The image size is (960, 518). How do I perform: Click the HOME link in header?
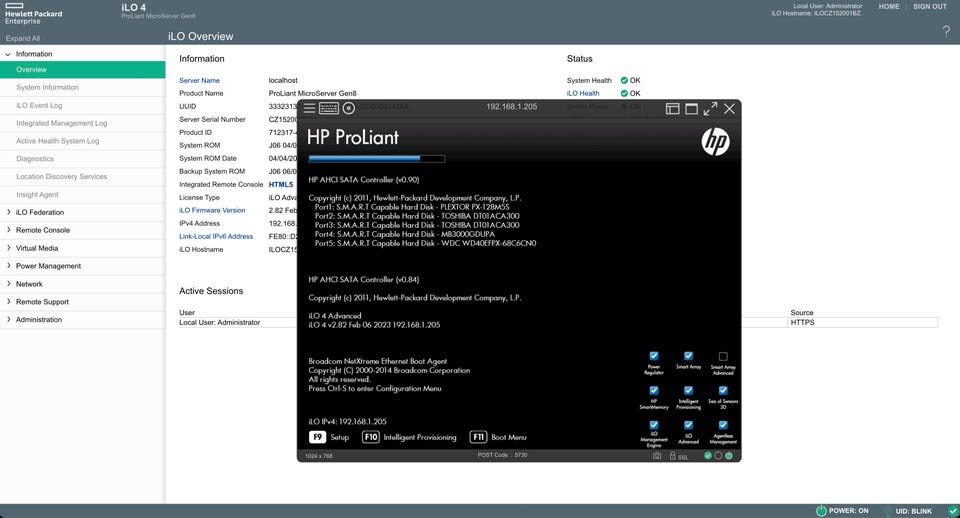pos(888,7)
